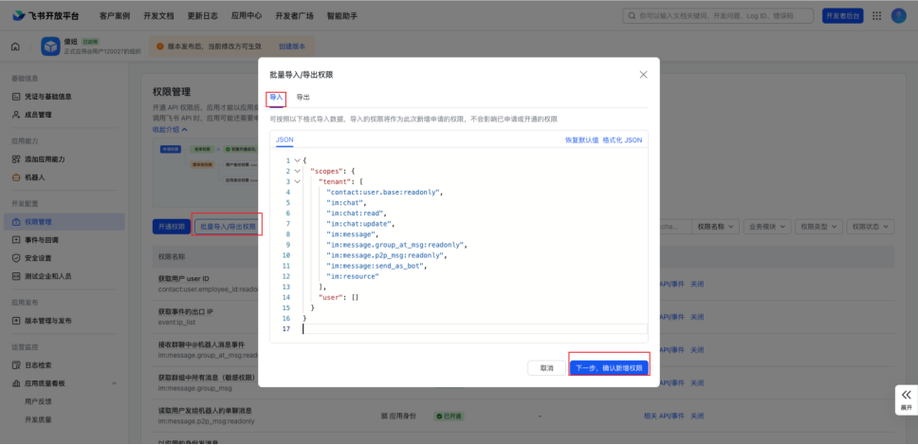Place cursor on editor line 17

tap(474, 329)
